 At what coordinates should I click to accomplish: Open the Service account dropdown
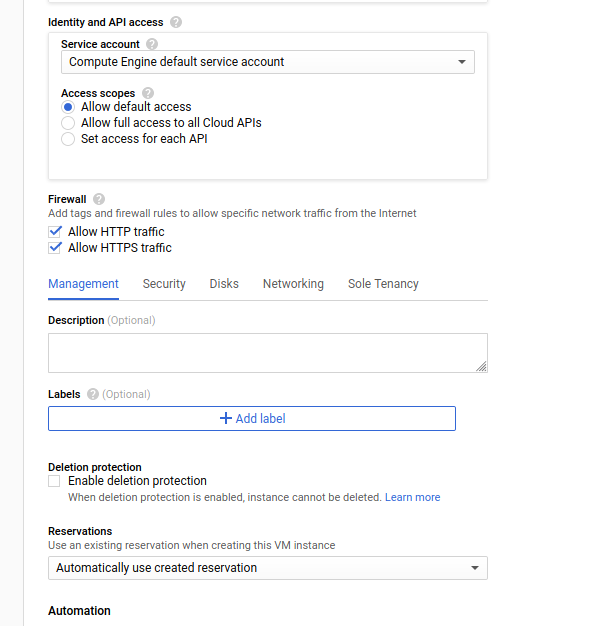[x=268, y=62]
